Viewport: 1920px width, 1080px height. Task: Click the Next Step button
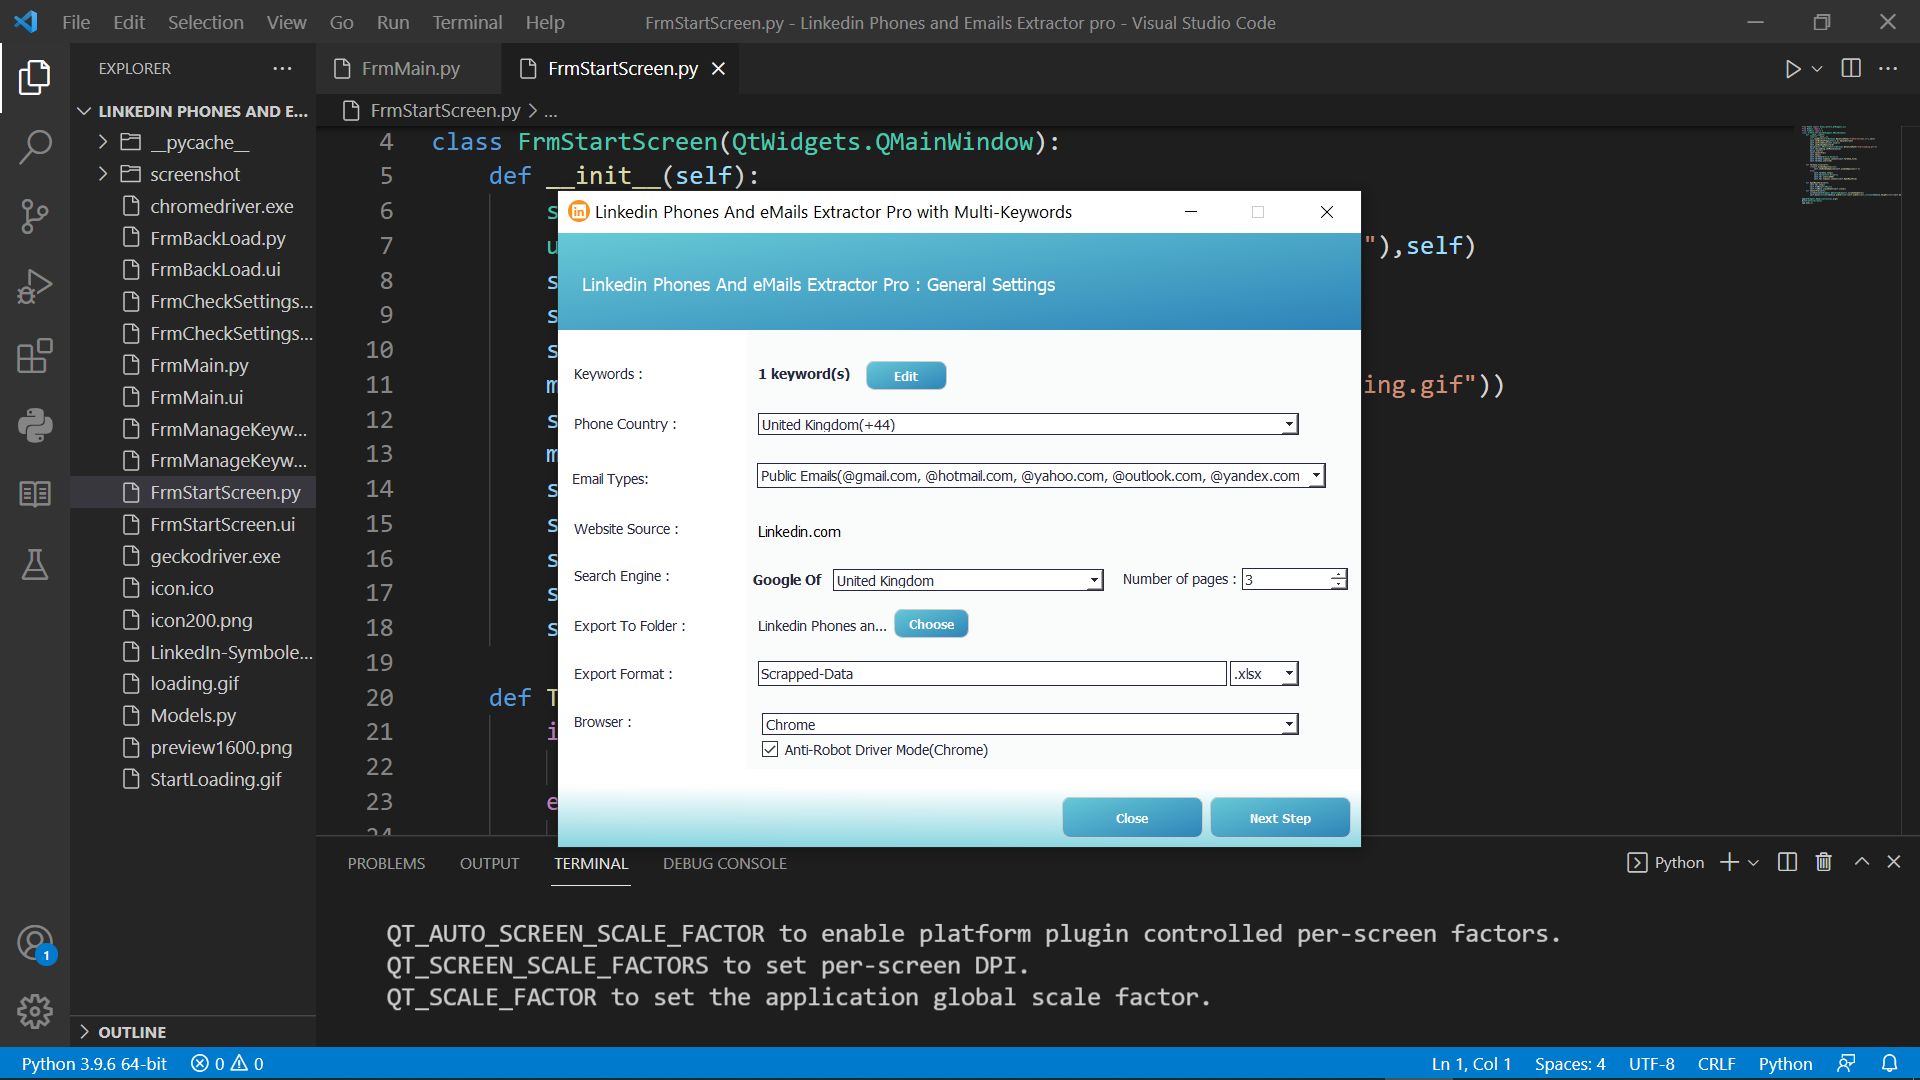click(1279, 818)
